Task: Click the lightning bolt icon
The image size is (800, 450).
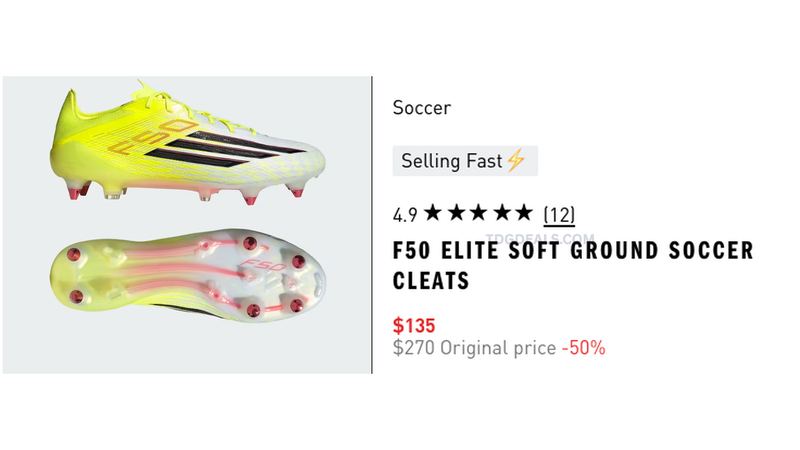Action: [515, 161]
